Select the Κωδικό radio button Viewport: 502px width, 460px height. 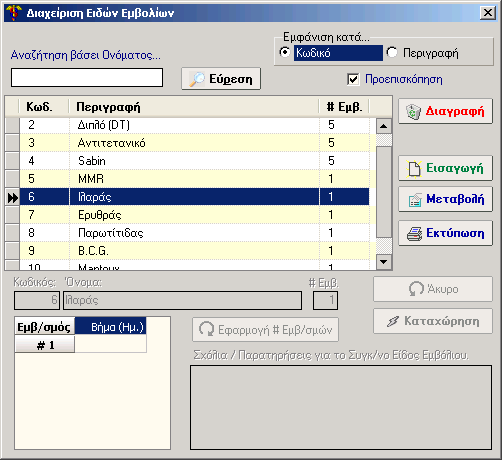pyautogui.click(x=285, y=52)
